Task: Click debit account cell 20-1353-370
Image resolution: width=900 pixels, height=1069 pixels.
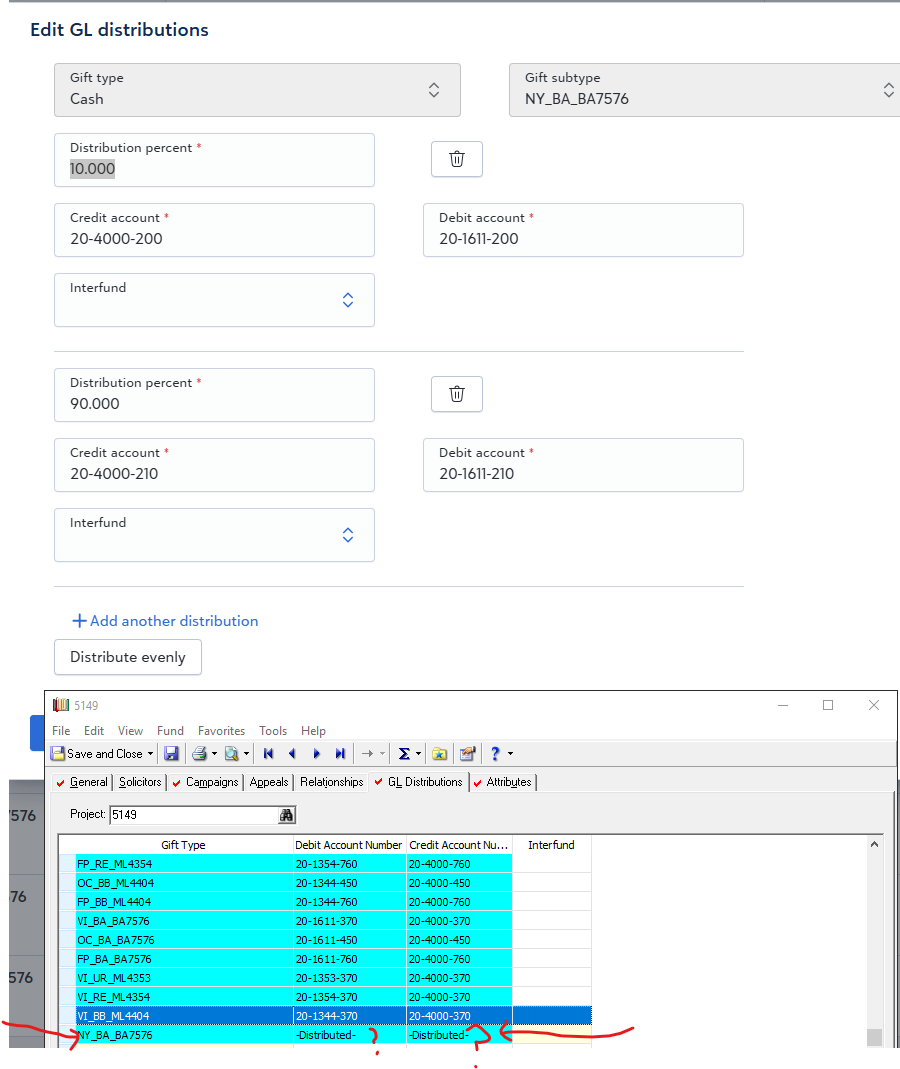Action: (350, 978)
